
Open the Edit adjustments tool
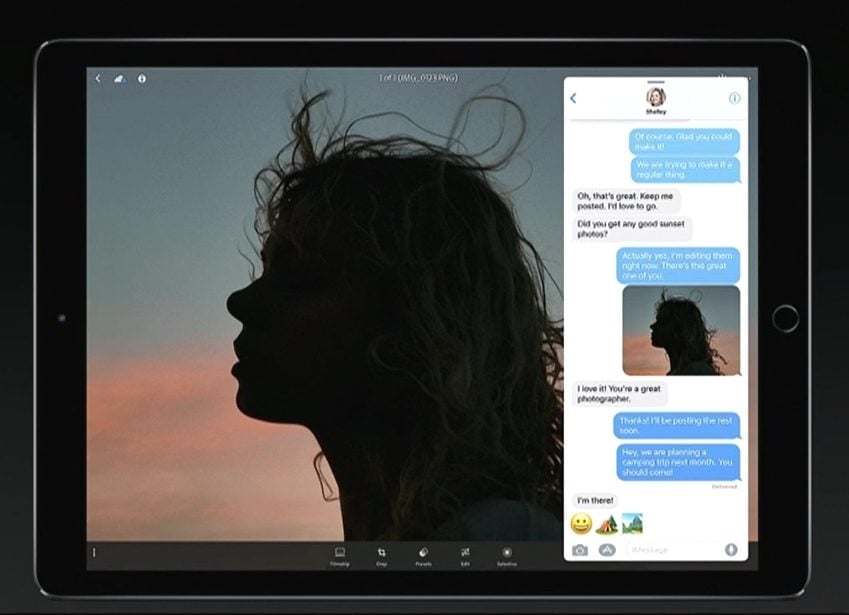(x=465, y=554)
